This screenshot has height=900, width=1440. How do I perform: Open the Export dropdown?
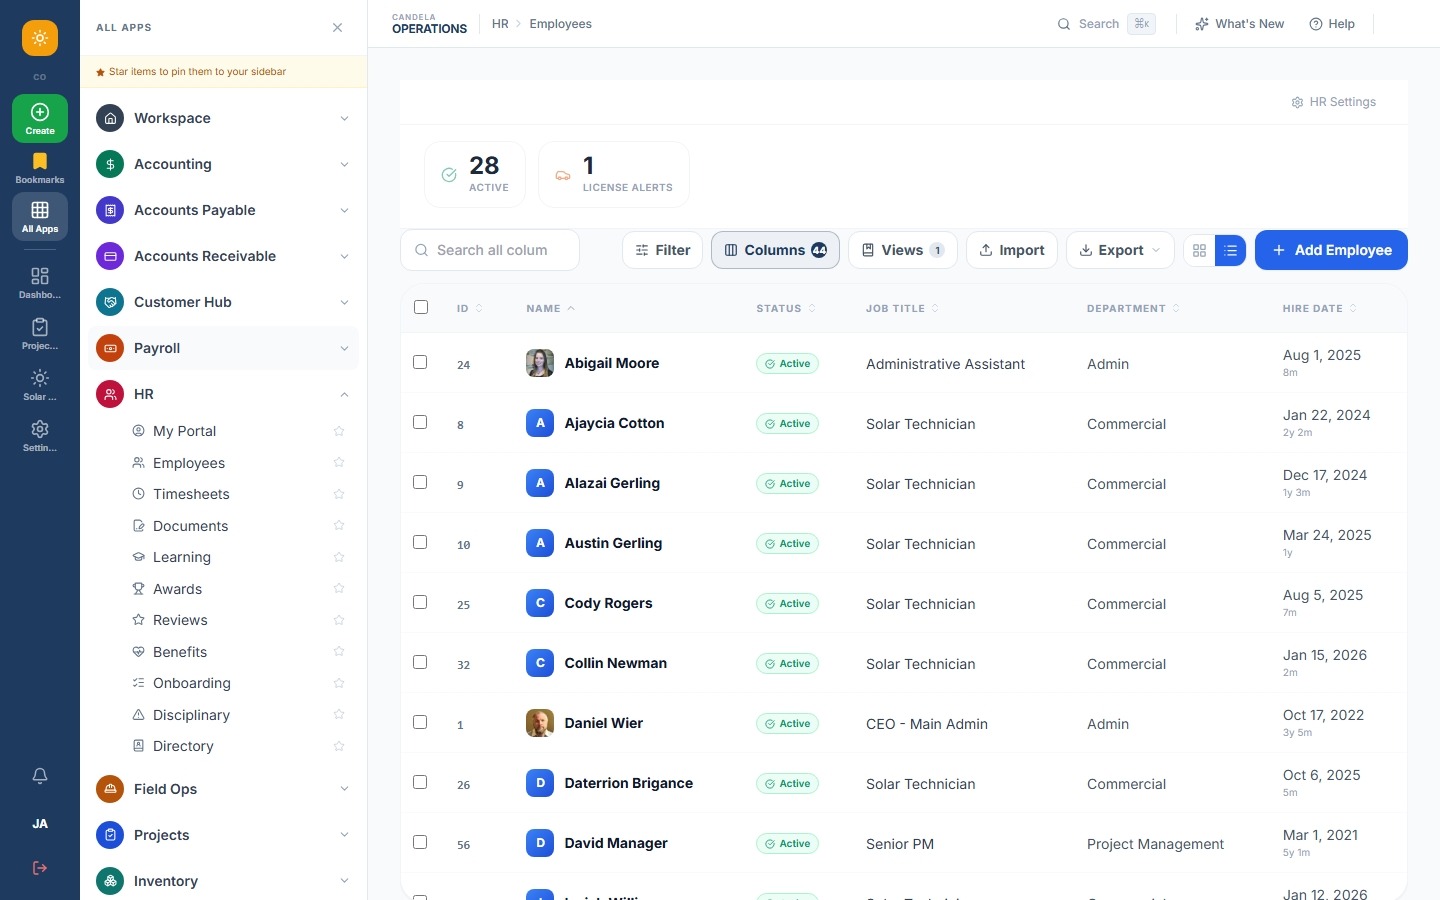click(x=1120, y=250)
